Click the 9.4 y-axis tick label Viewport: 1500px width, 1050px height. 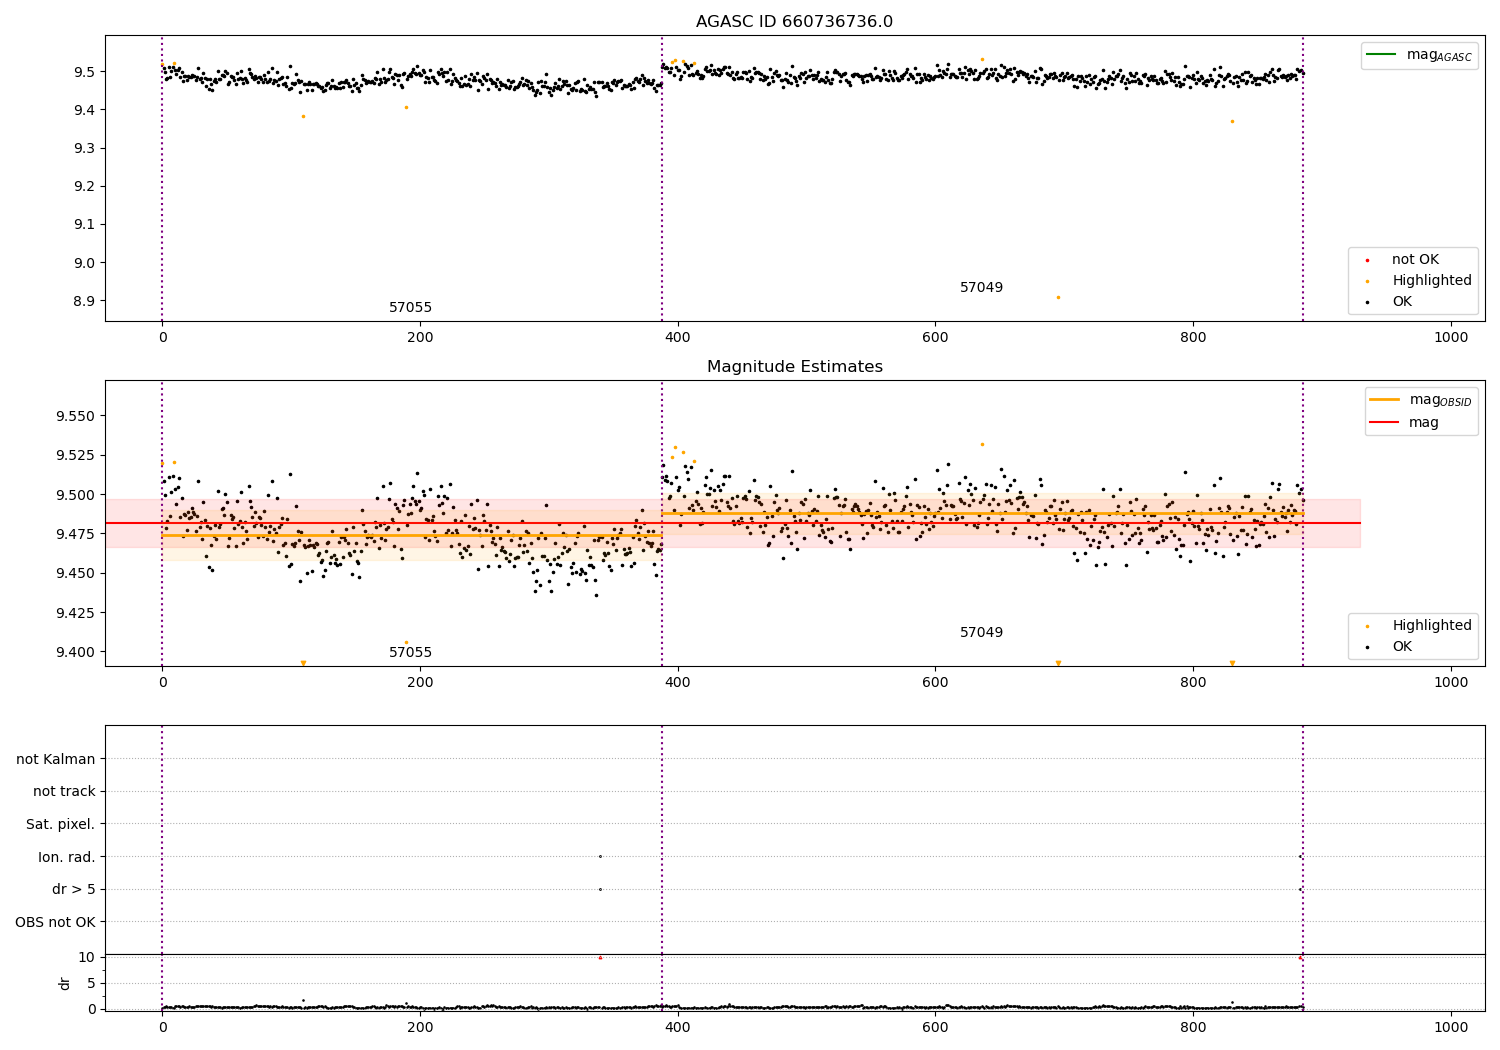click(x=84, y=110)
